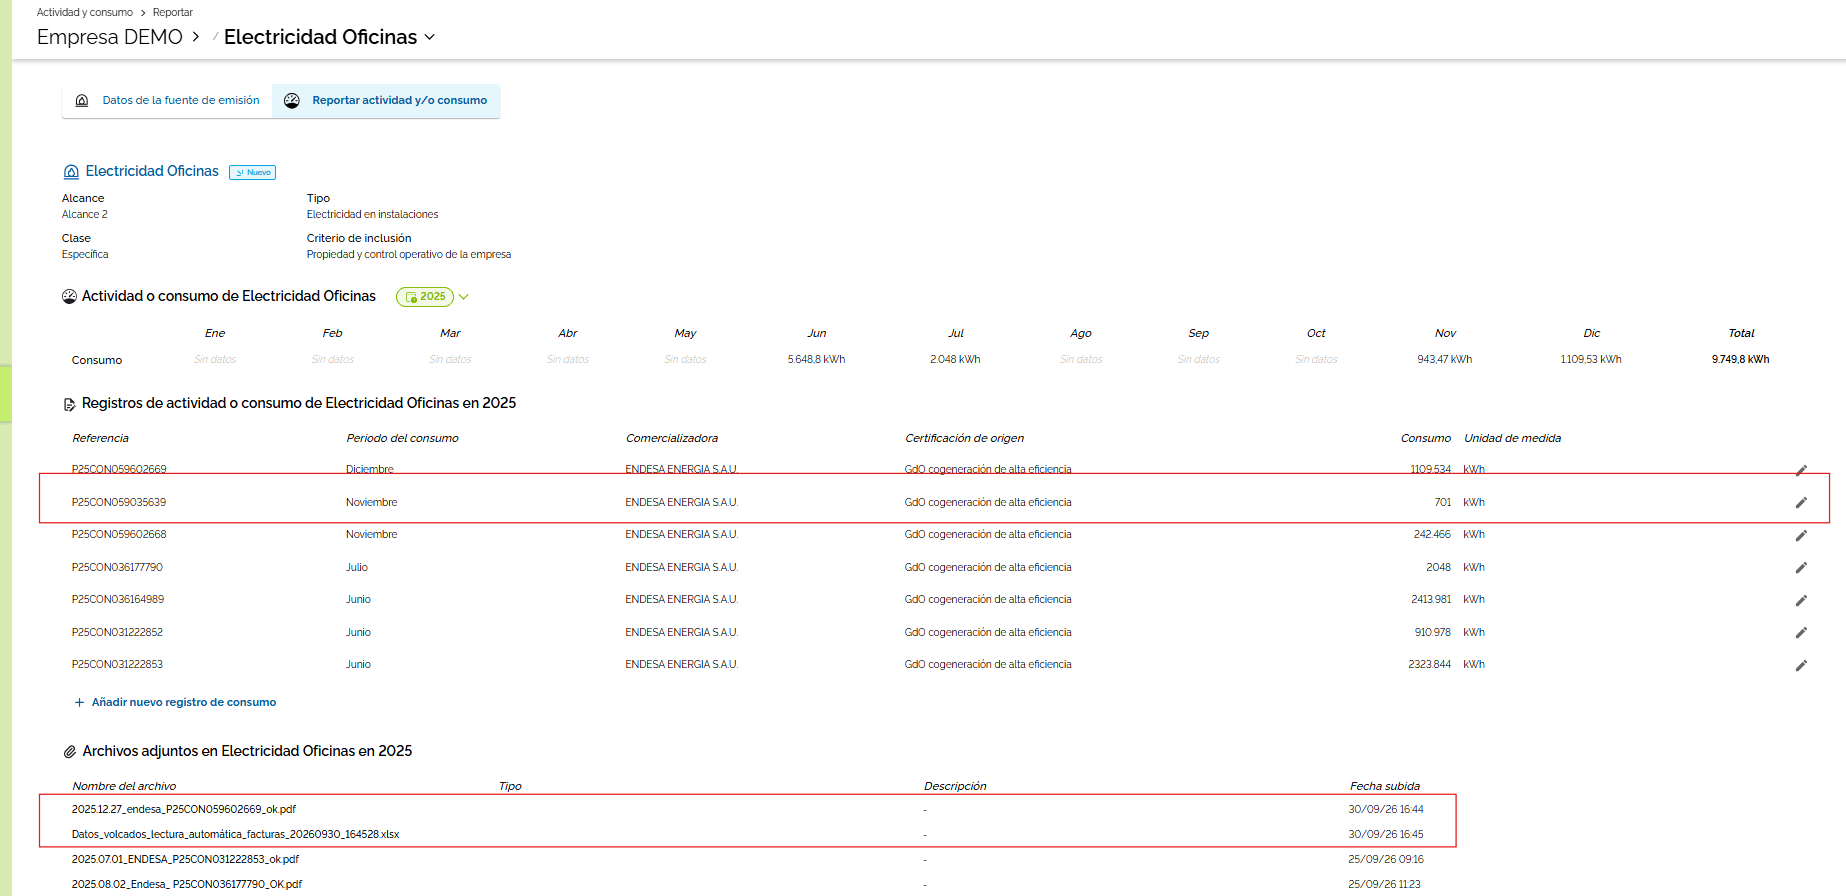Expand the chevron next to the 2025 badge

[x=464, y=297]
